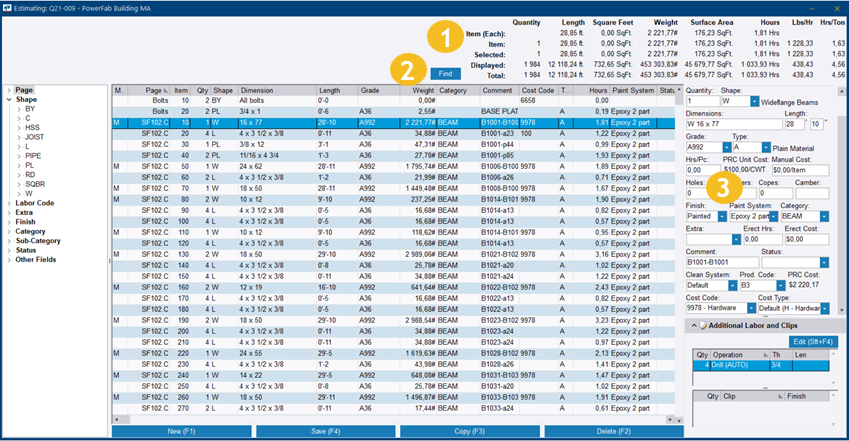The width and height of the screenshot is (849, 441).
Task: Click the New (F1) button
Action: pos(180,432)
